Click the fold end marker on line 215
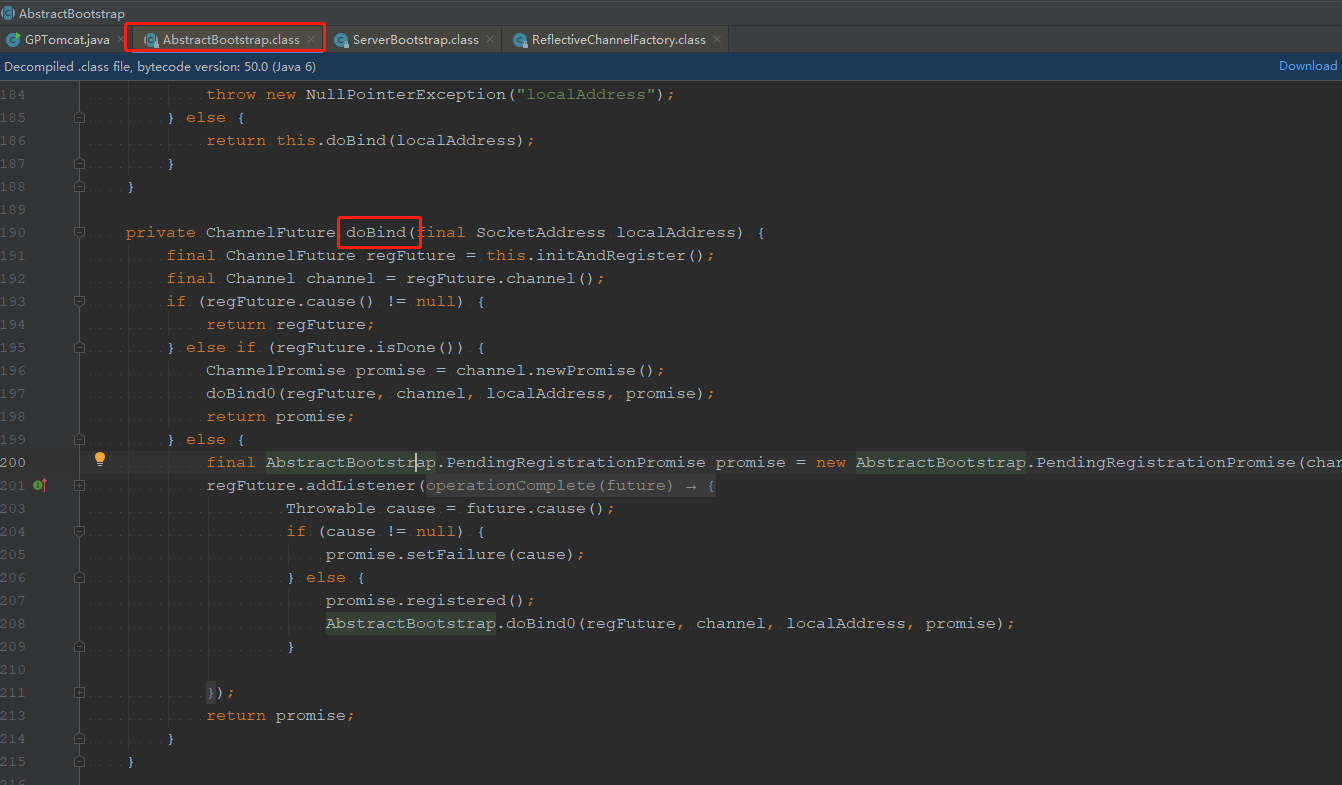This screenshot has height=785, width=1342. [x=79, y=762]
